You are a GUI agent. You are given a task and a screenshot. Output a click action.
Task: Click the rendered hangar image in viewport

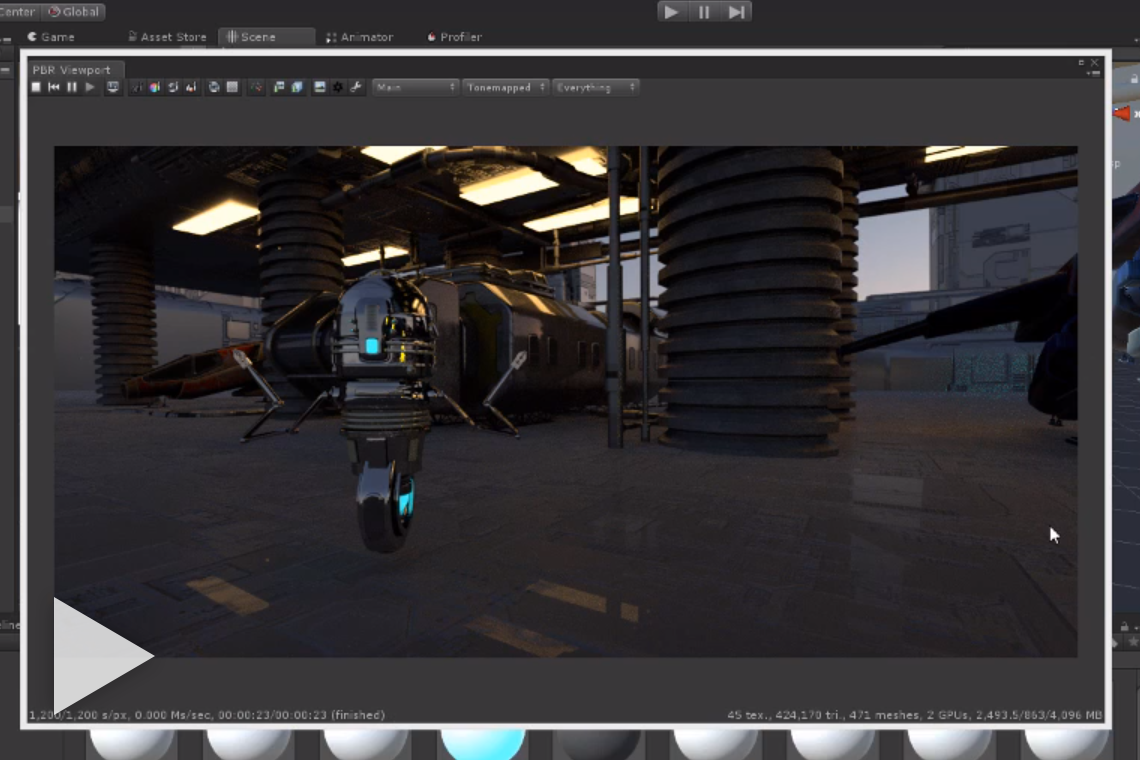click(x=566, y=401)
